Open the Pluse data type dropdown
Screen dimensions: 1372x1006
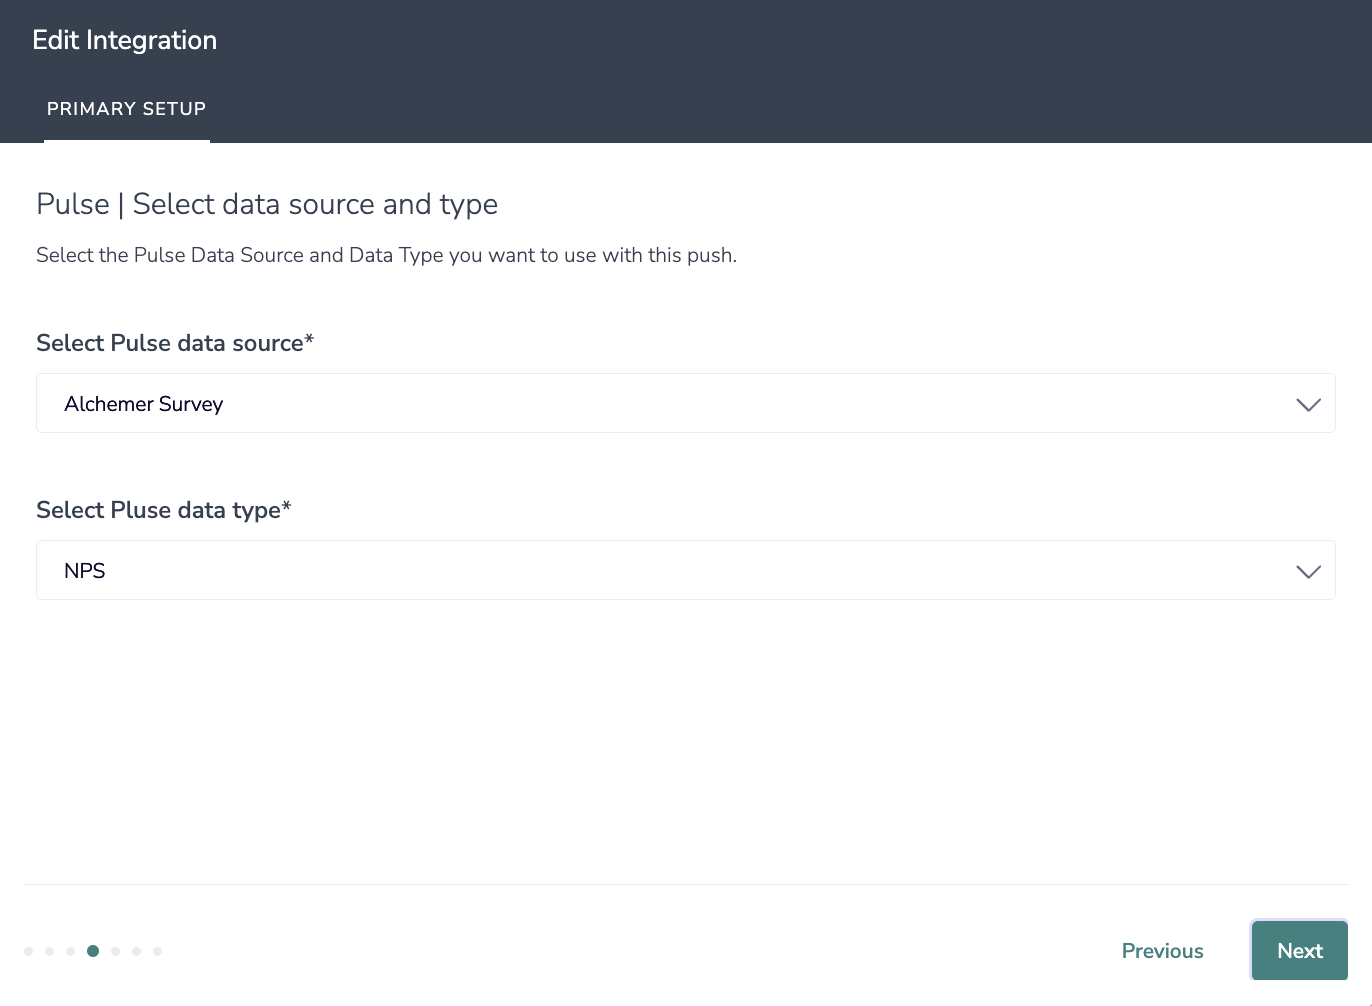pyautogui.click(x=685, y=570)
